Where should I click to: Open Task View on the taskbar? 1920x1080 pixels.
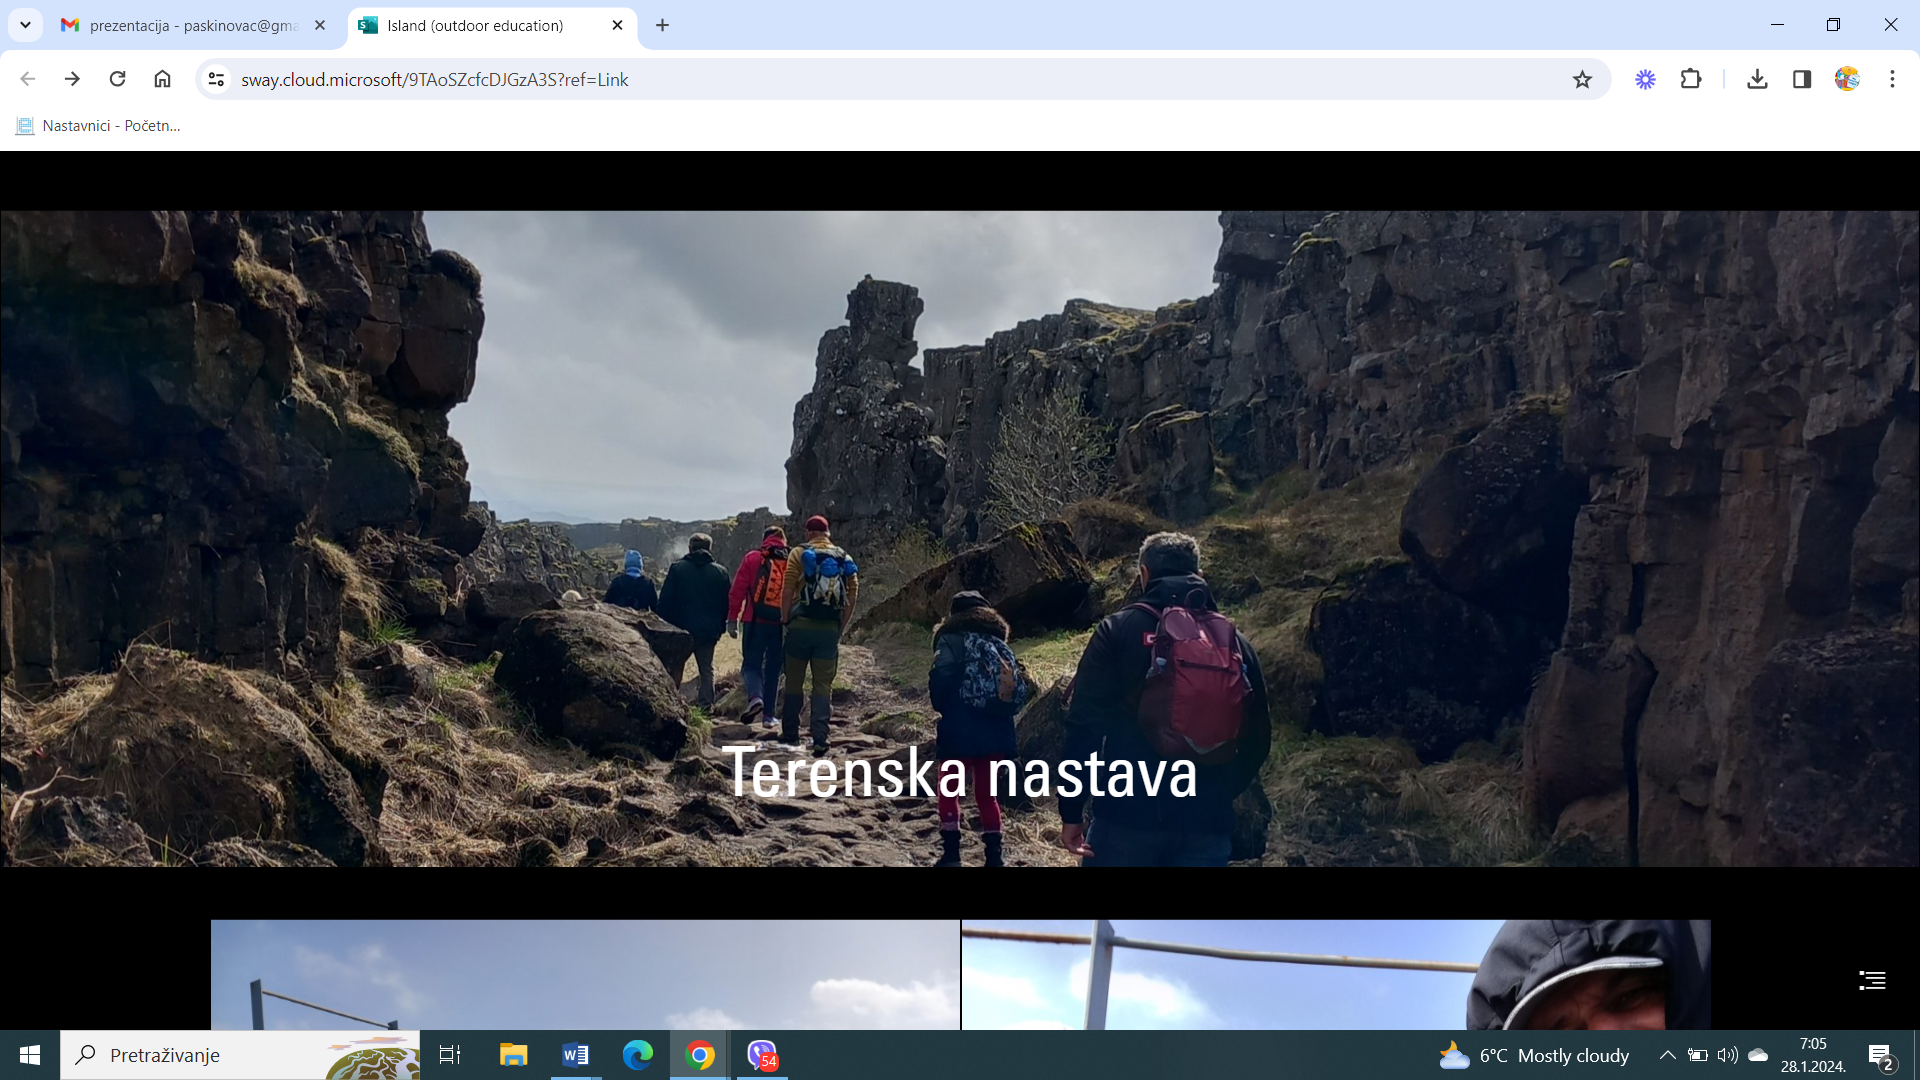coord(450,1055)
